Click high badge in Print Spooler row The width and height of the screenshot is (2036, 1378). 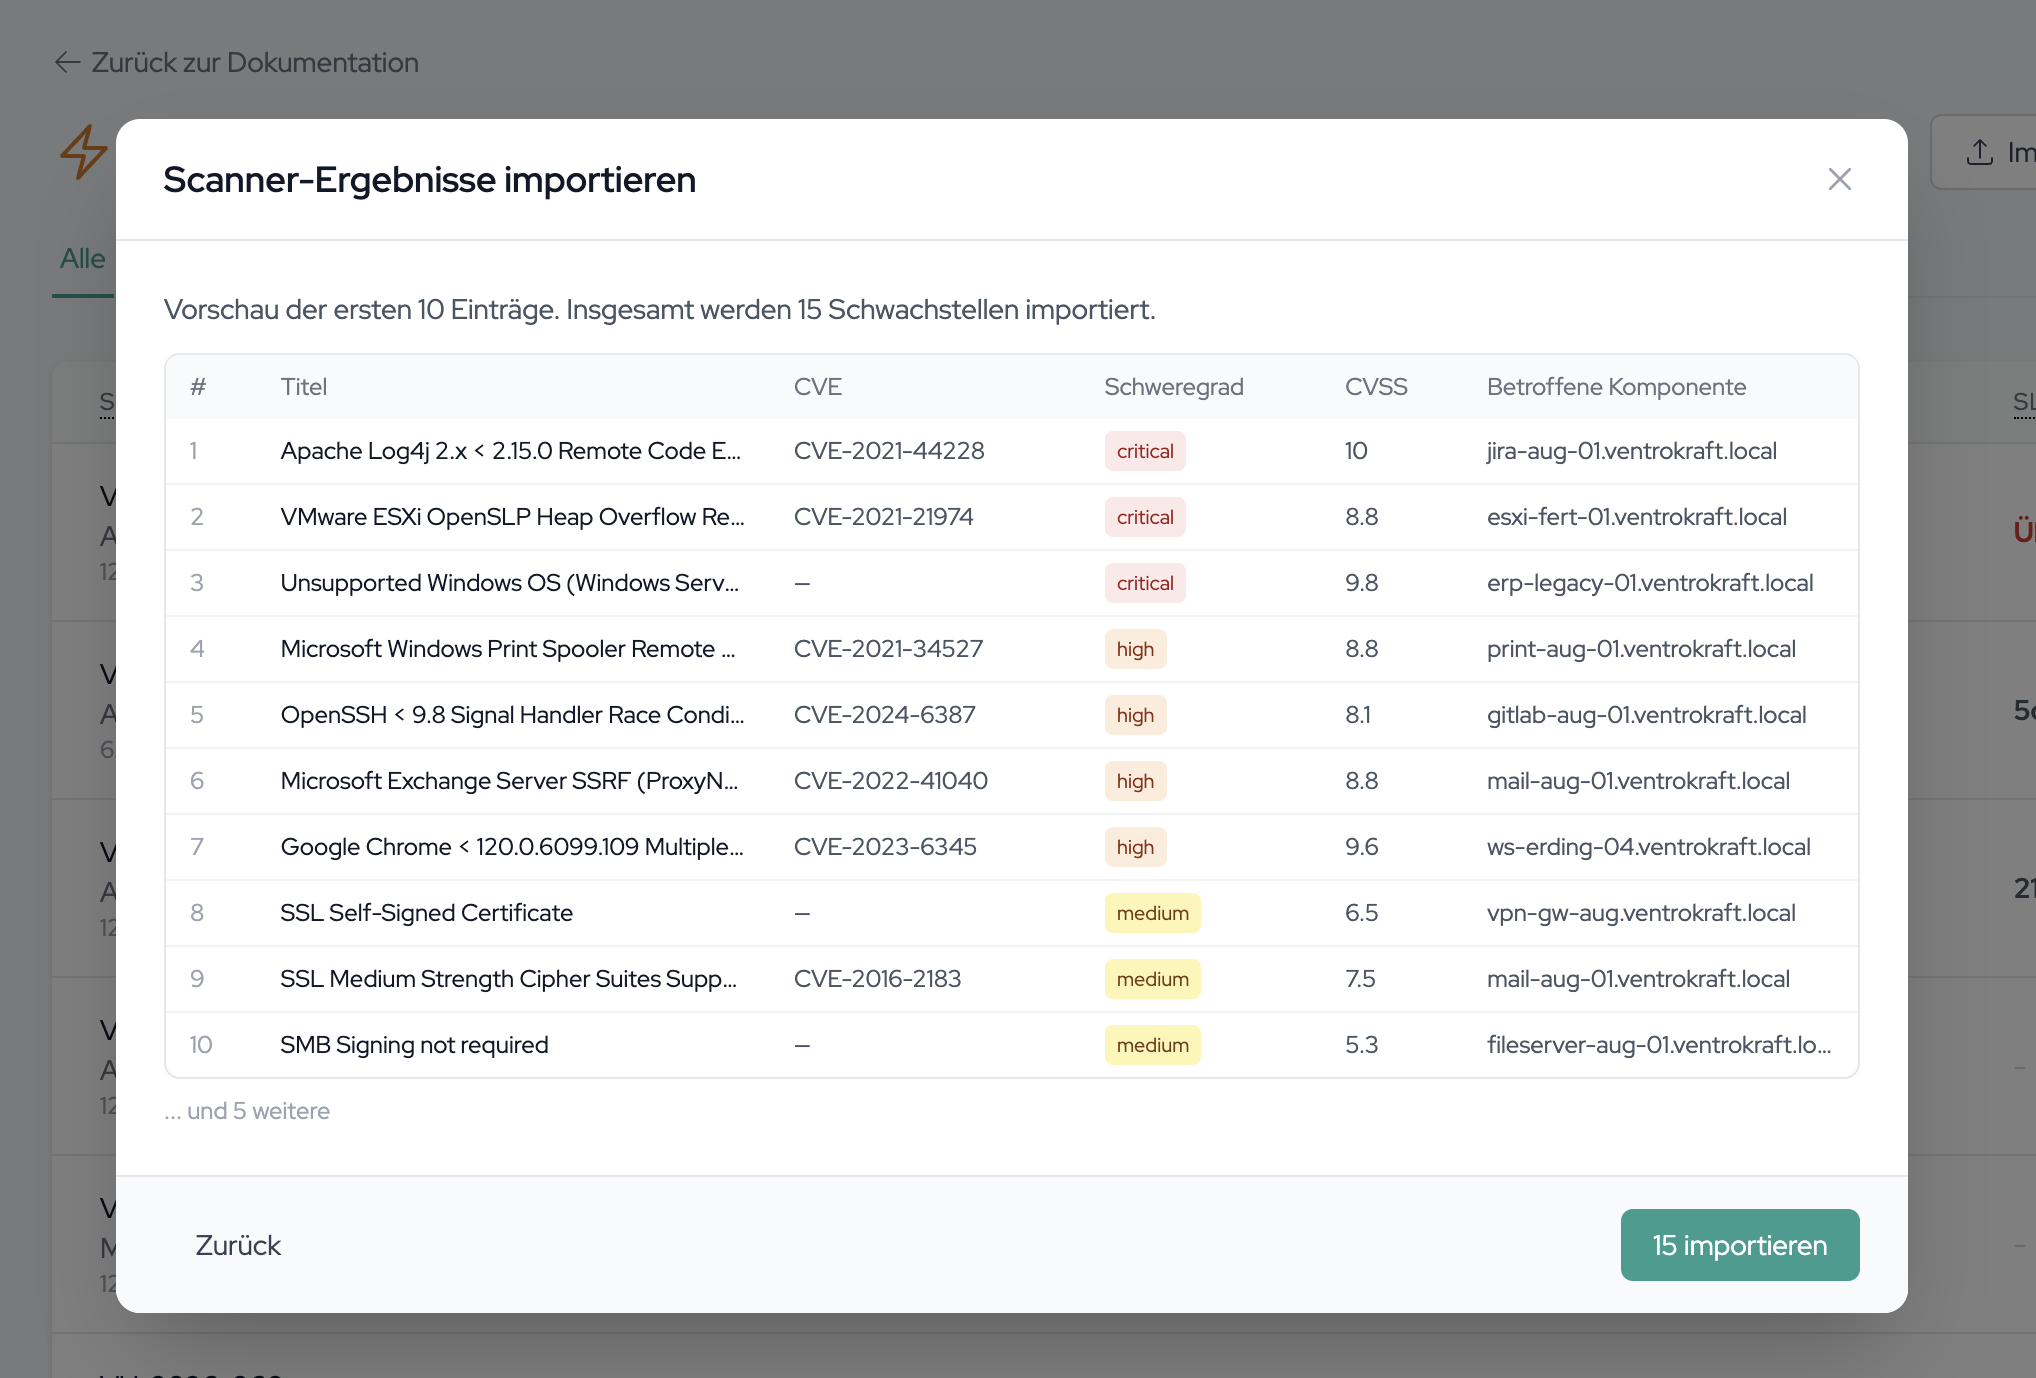pyautogui.click(x=1135, y=649)
